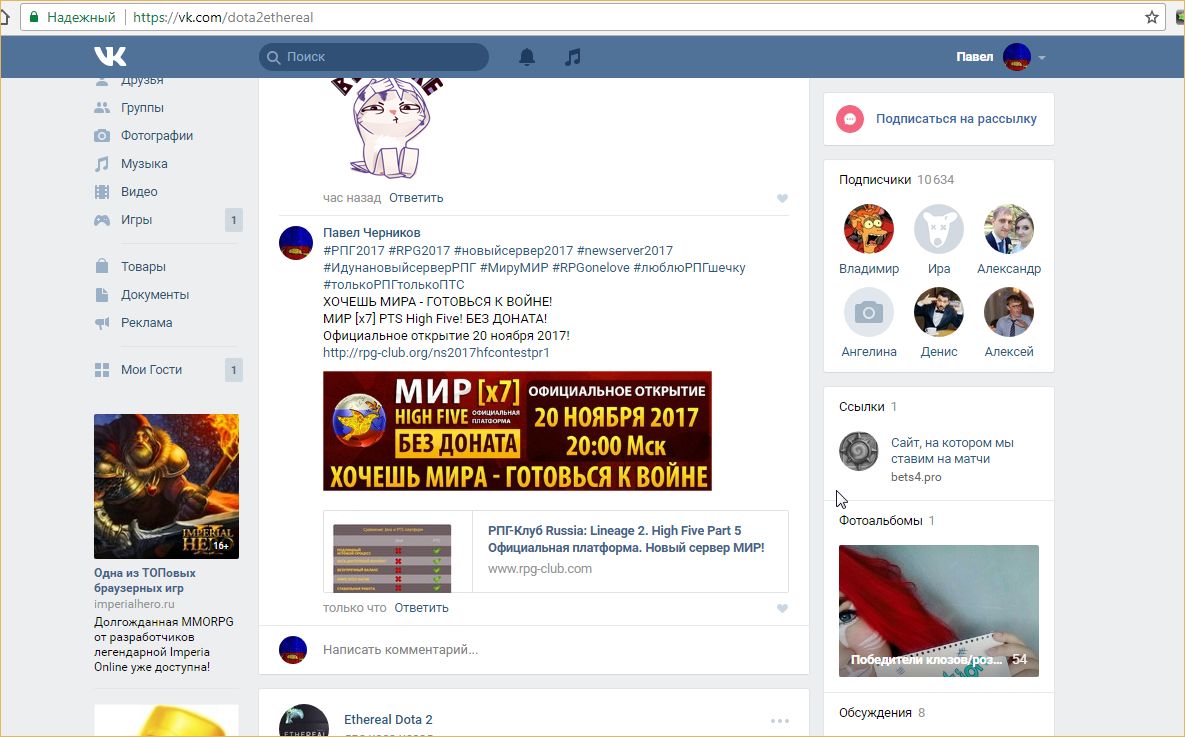The image size is (1185, 737).
Task: Open the #РПГ2017 hashtag
Action: click(354, 250)
